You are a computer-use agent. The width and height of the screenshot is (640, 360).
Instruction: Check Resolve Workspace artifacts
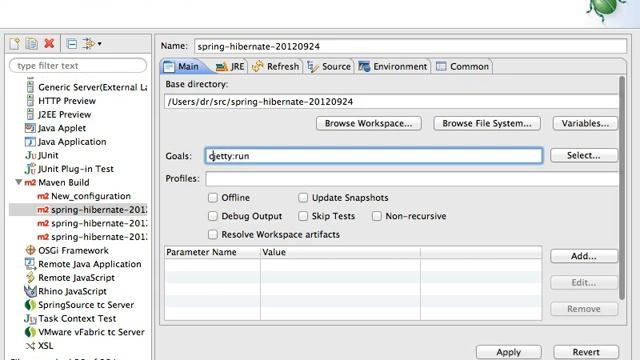click(213, 234)
